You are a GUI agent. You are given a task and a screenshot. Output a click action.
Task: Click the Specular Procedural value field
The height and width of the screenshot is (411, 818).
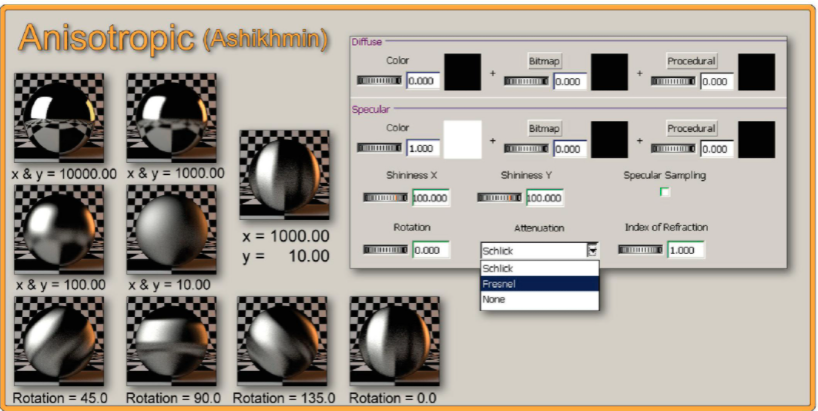(x=717, y=149)
